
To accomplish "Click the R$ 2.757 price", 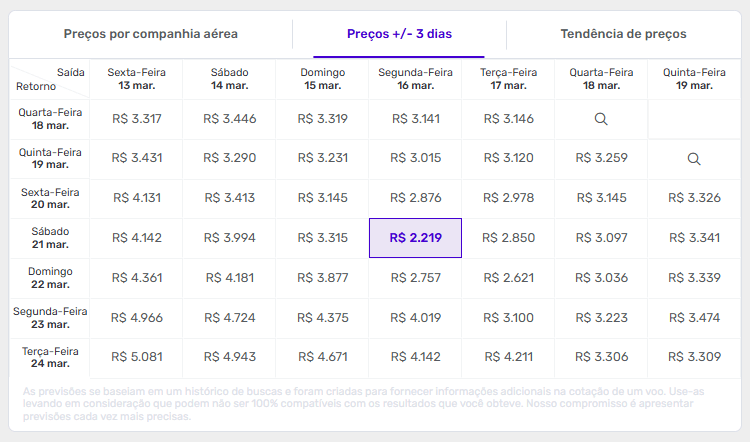I will pyautogui.click(x=415, y=278).
